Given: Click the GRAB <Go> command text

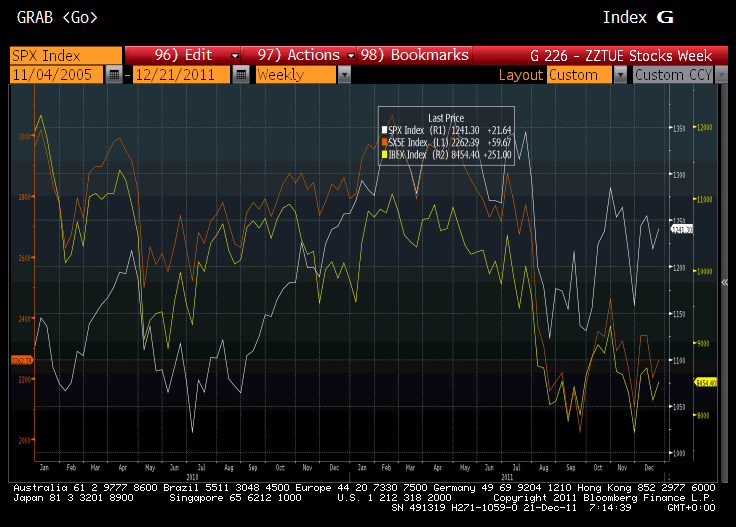Looking at the screenshot, I should [x=57, y=17].
